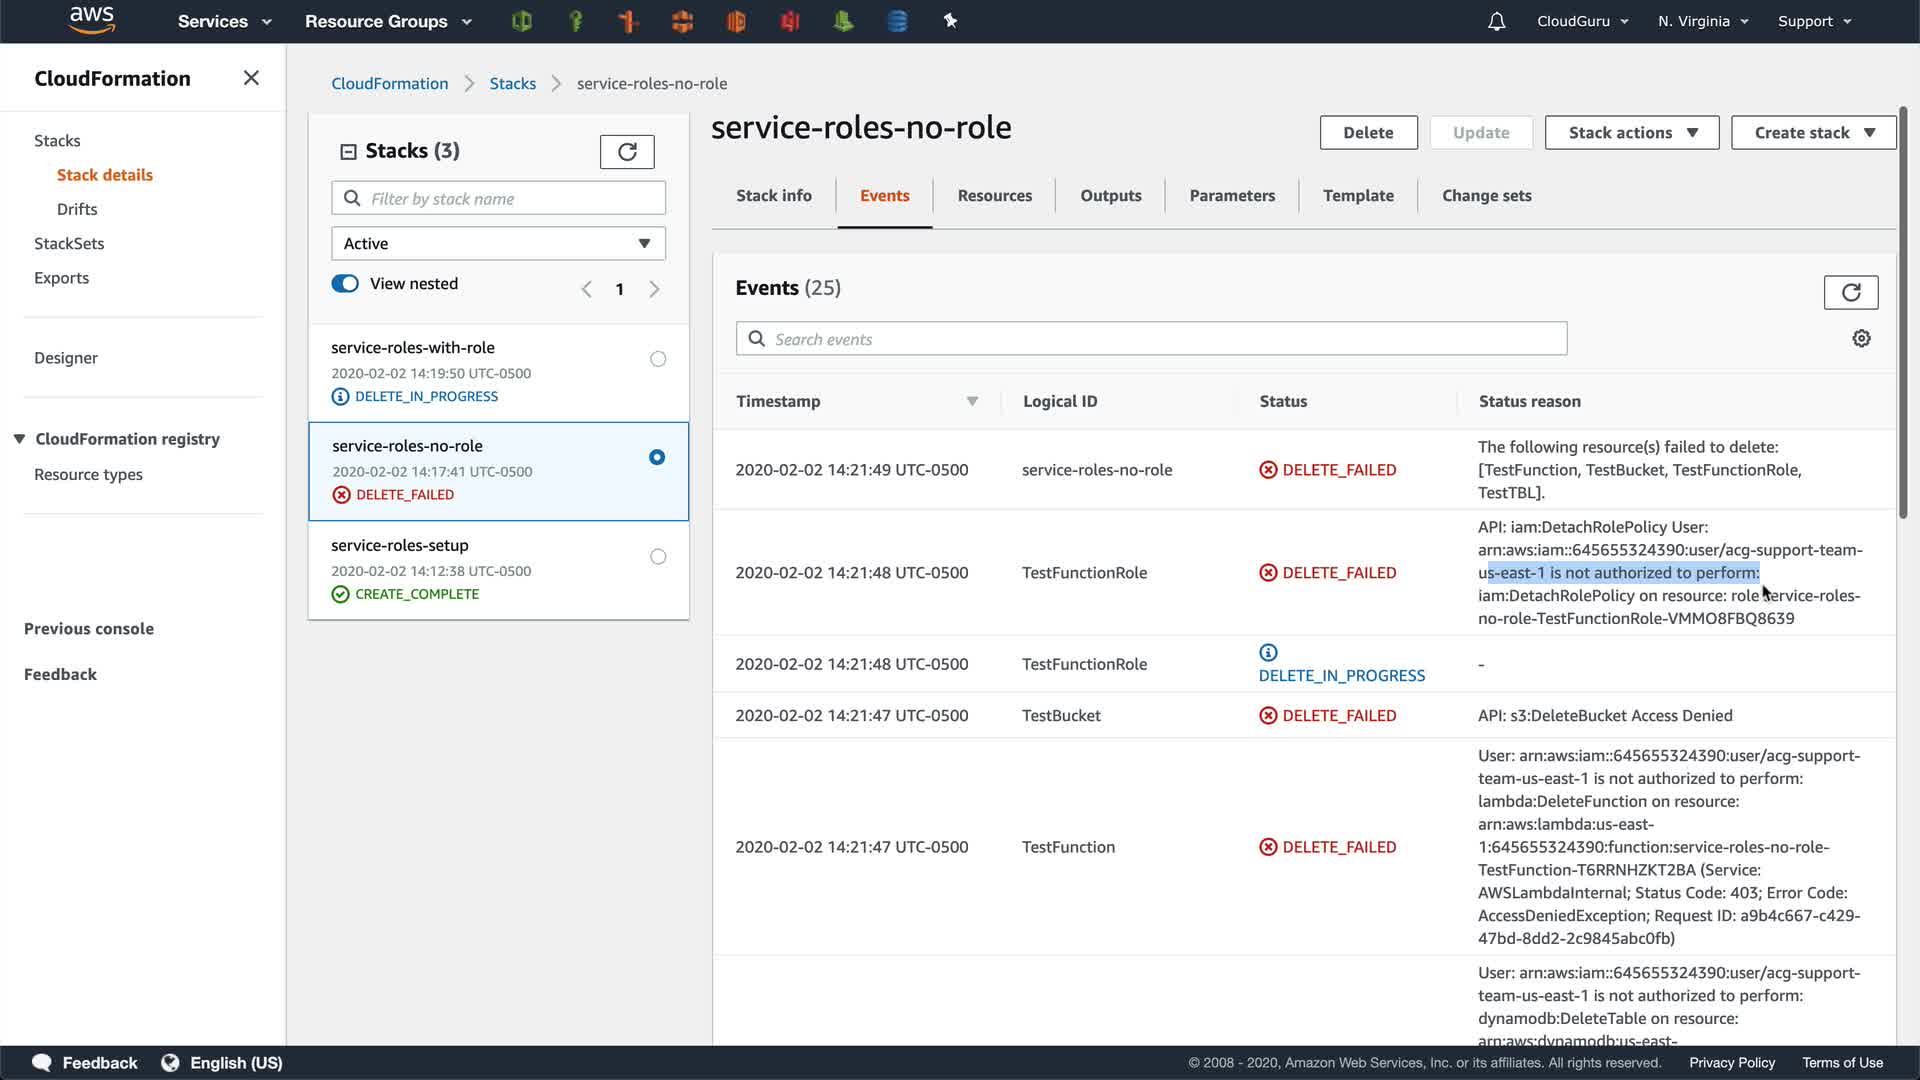The height and width of the screenshot is (1080, 1920).
Task: Collapse the CloudFormation registry section
Action: click(19, 439)
